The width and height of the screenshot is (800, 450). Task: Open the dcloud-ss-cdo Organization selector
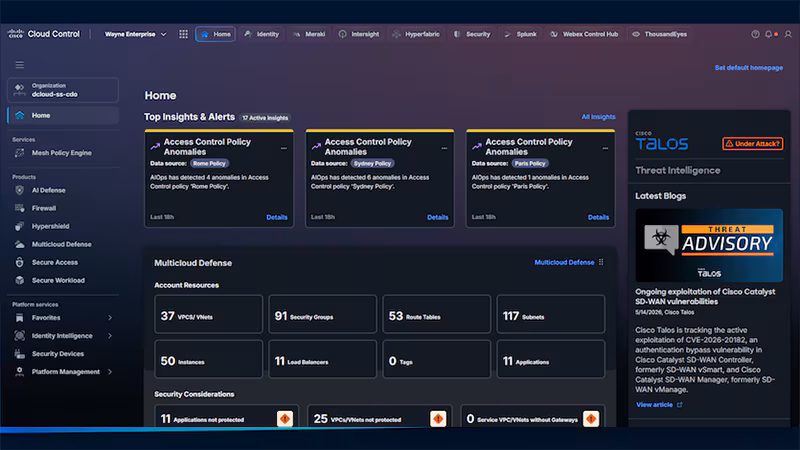click(63, 90)
